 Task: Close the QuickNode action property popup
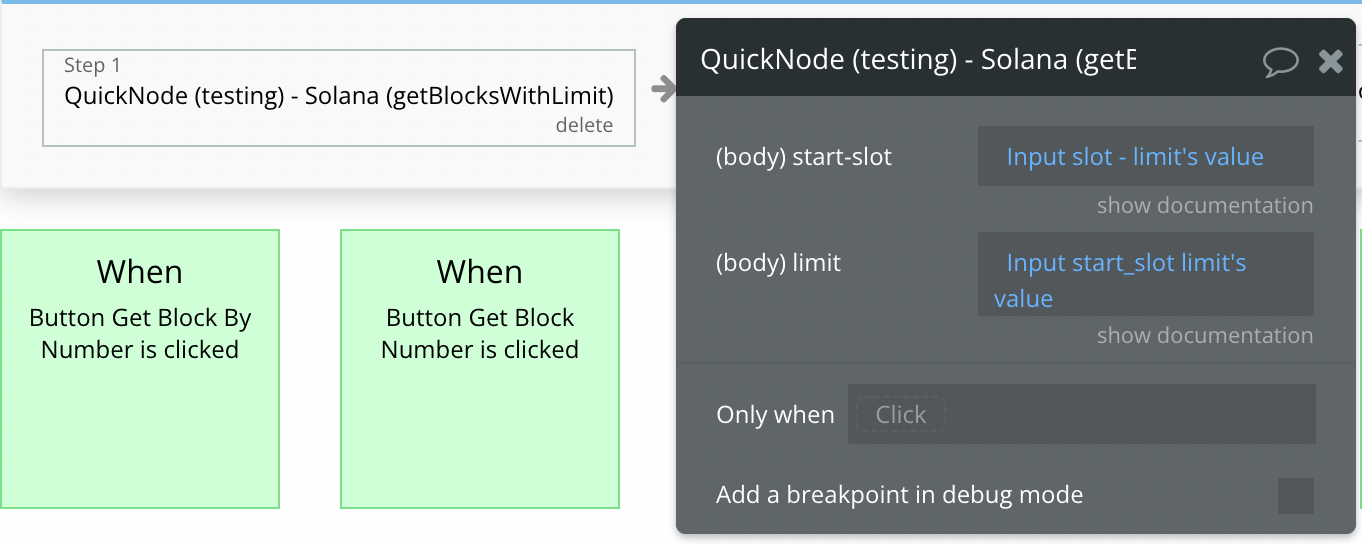(1331, 62)
